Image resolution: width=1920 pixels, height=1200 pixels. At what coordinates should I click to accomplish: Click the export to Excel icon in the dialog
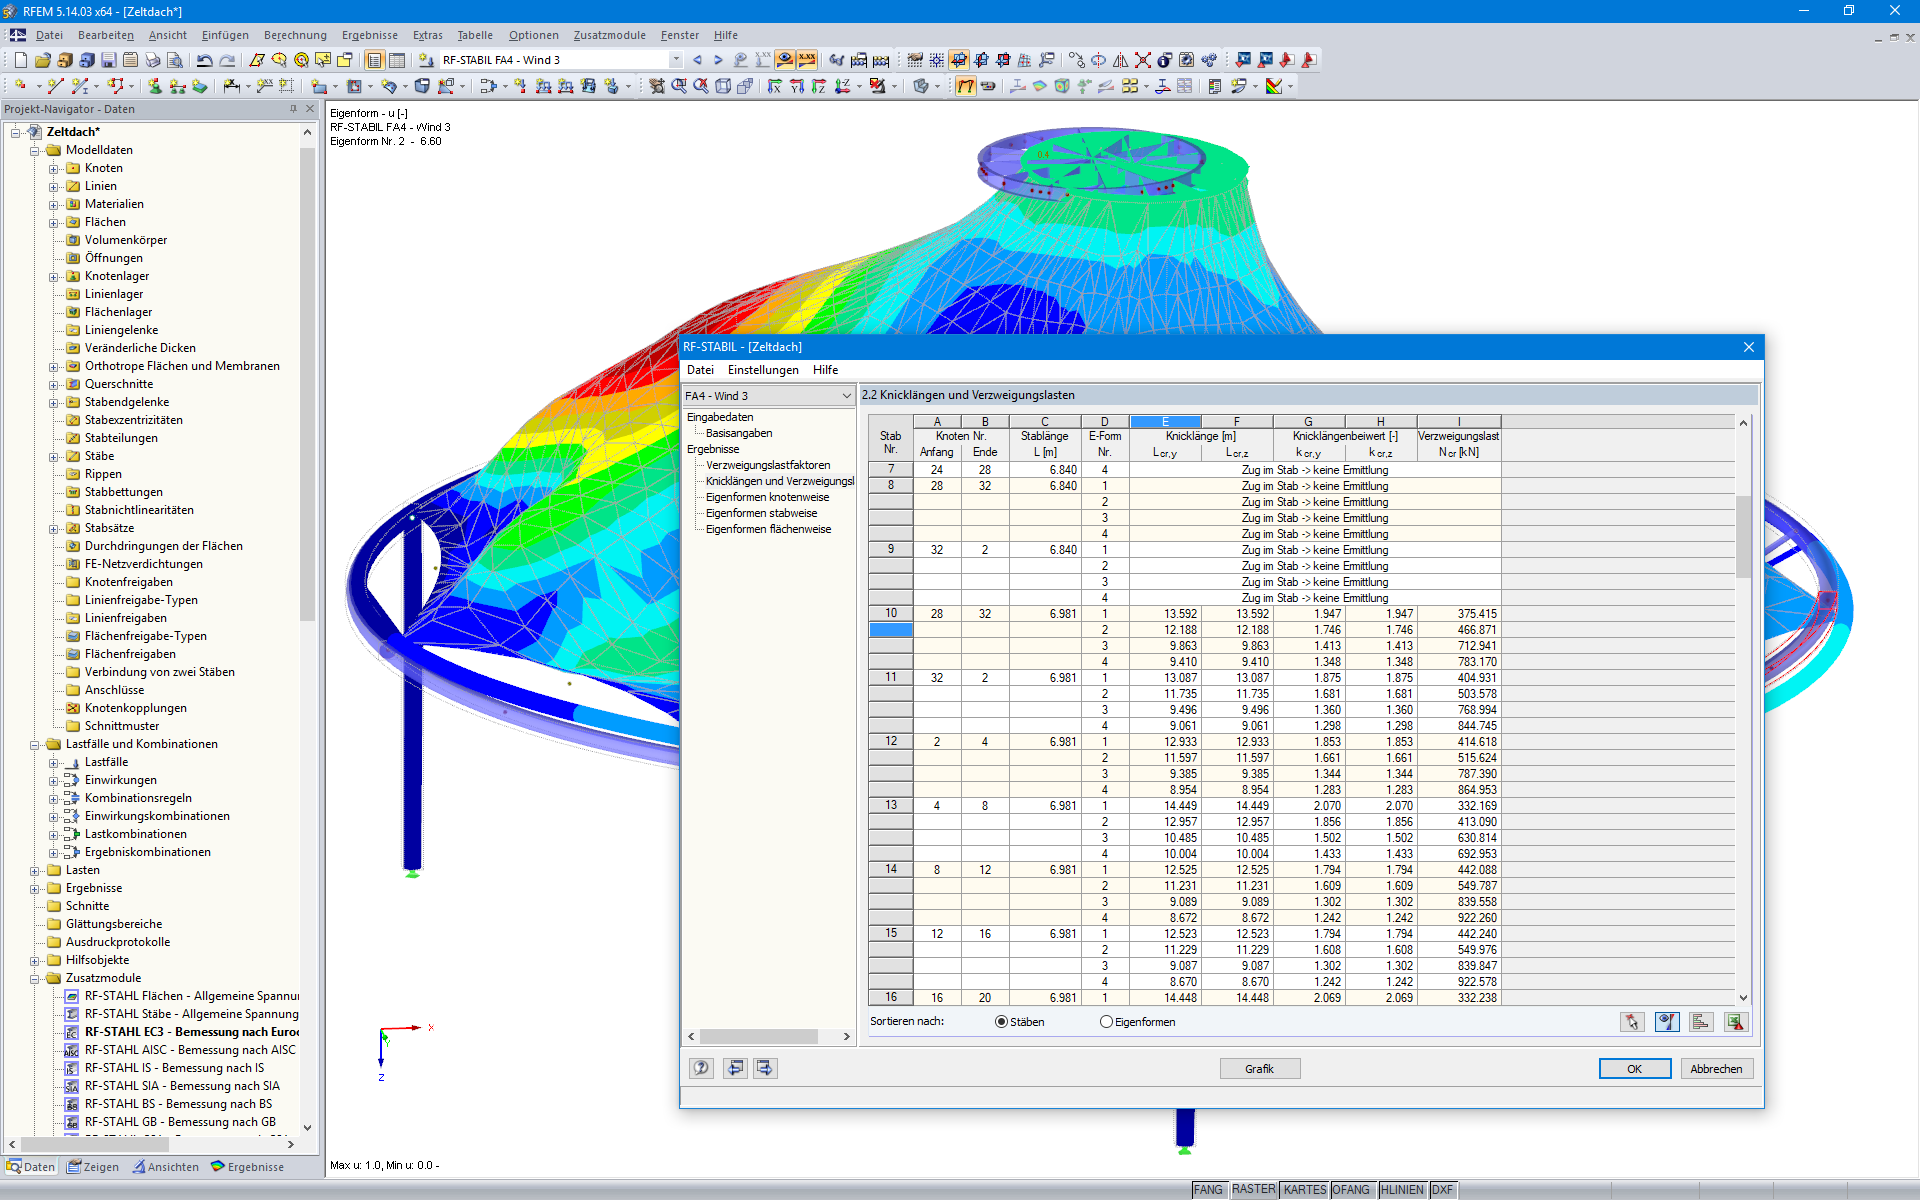(x=1735, y=1022)
